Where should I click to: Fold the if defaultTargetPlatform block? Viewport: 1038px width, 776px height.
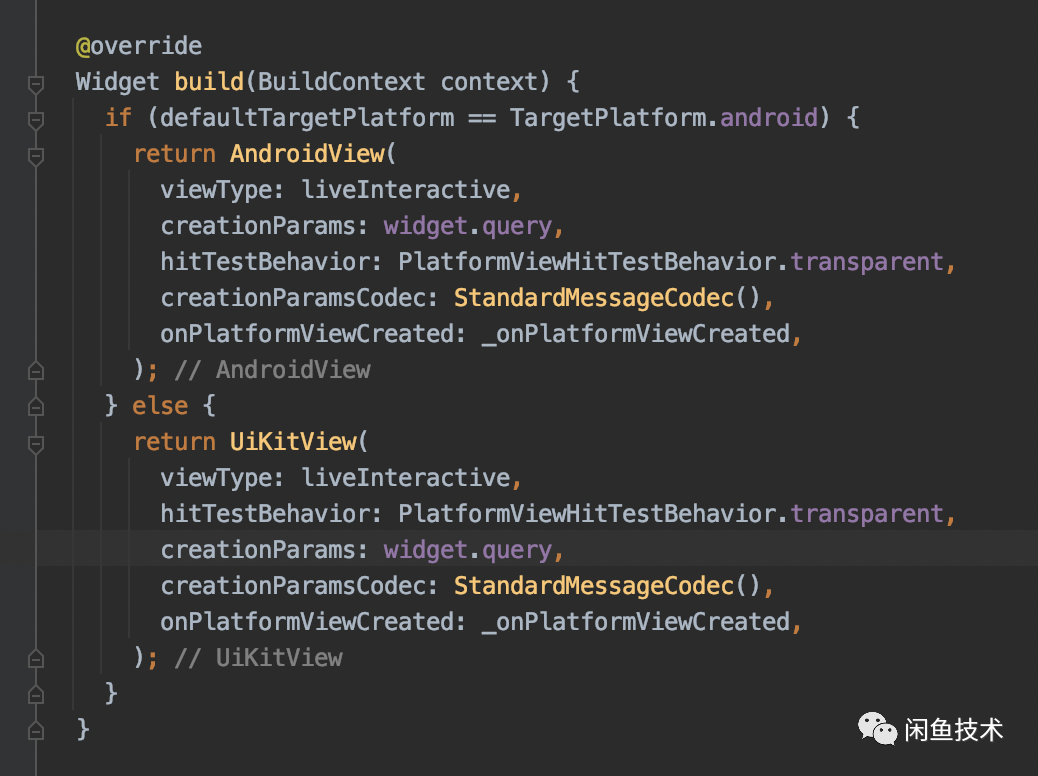pos(36,119)
